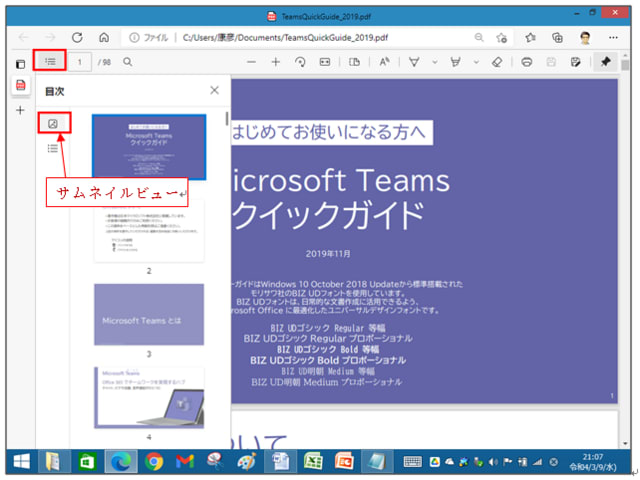Click the browser forward arrow

(50, 38)
